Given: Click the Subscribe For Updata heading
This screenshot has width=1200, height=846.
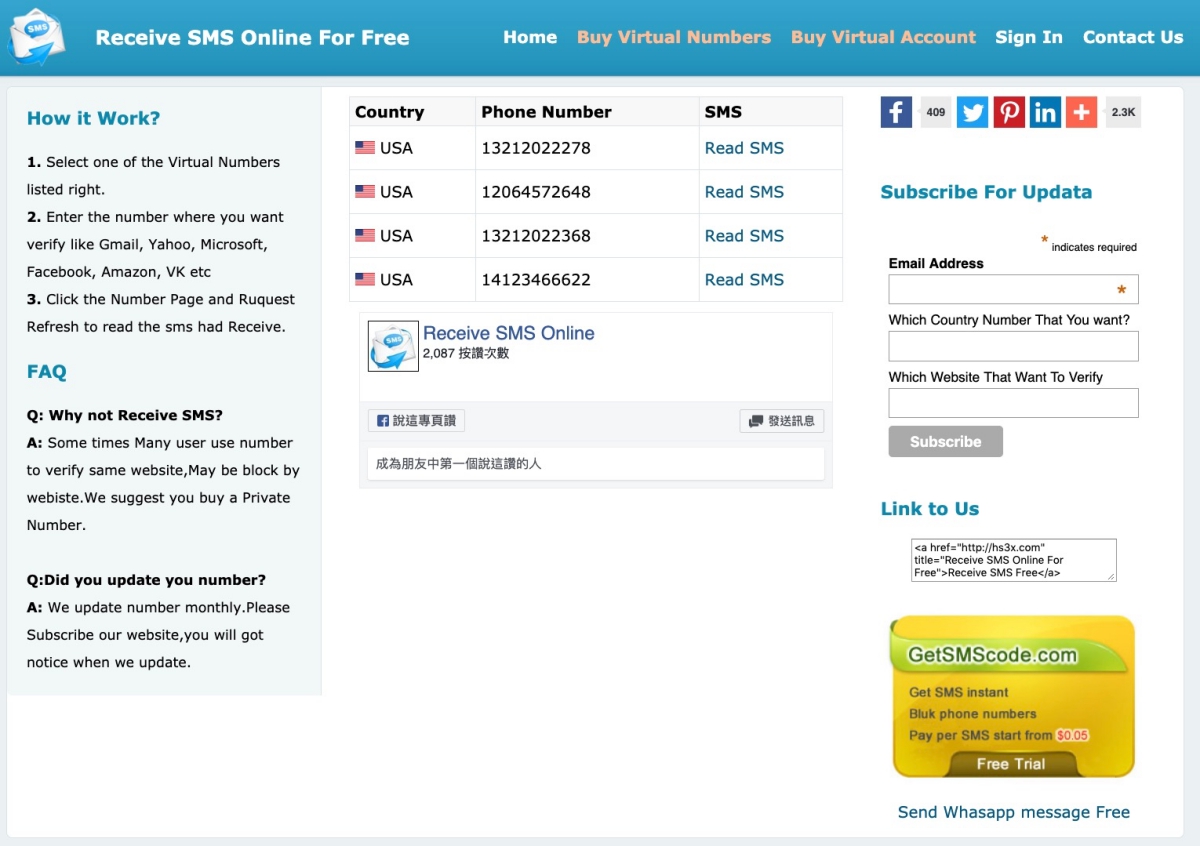Looking at the screenshot, I should 986,192.
